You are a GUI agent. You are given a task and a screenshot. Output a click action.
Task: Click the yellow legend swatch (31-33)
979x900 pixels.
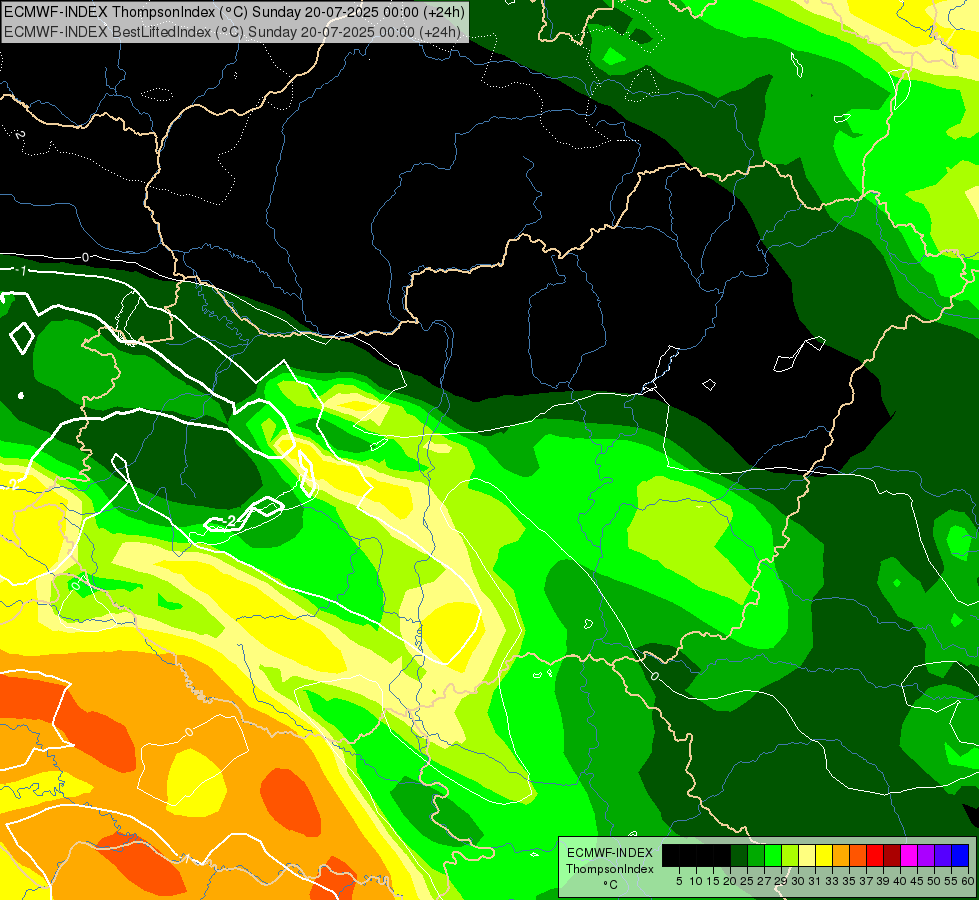pos(824,855)
